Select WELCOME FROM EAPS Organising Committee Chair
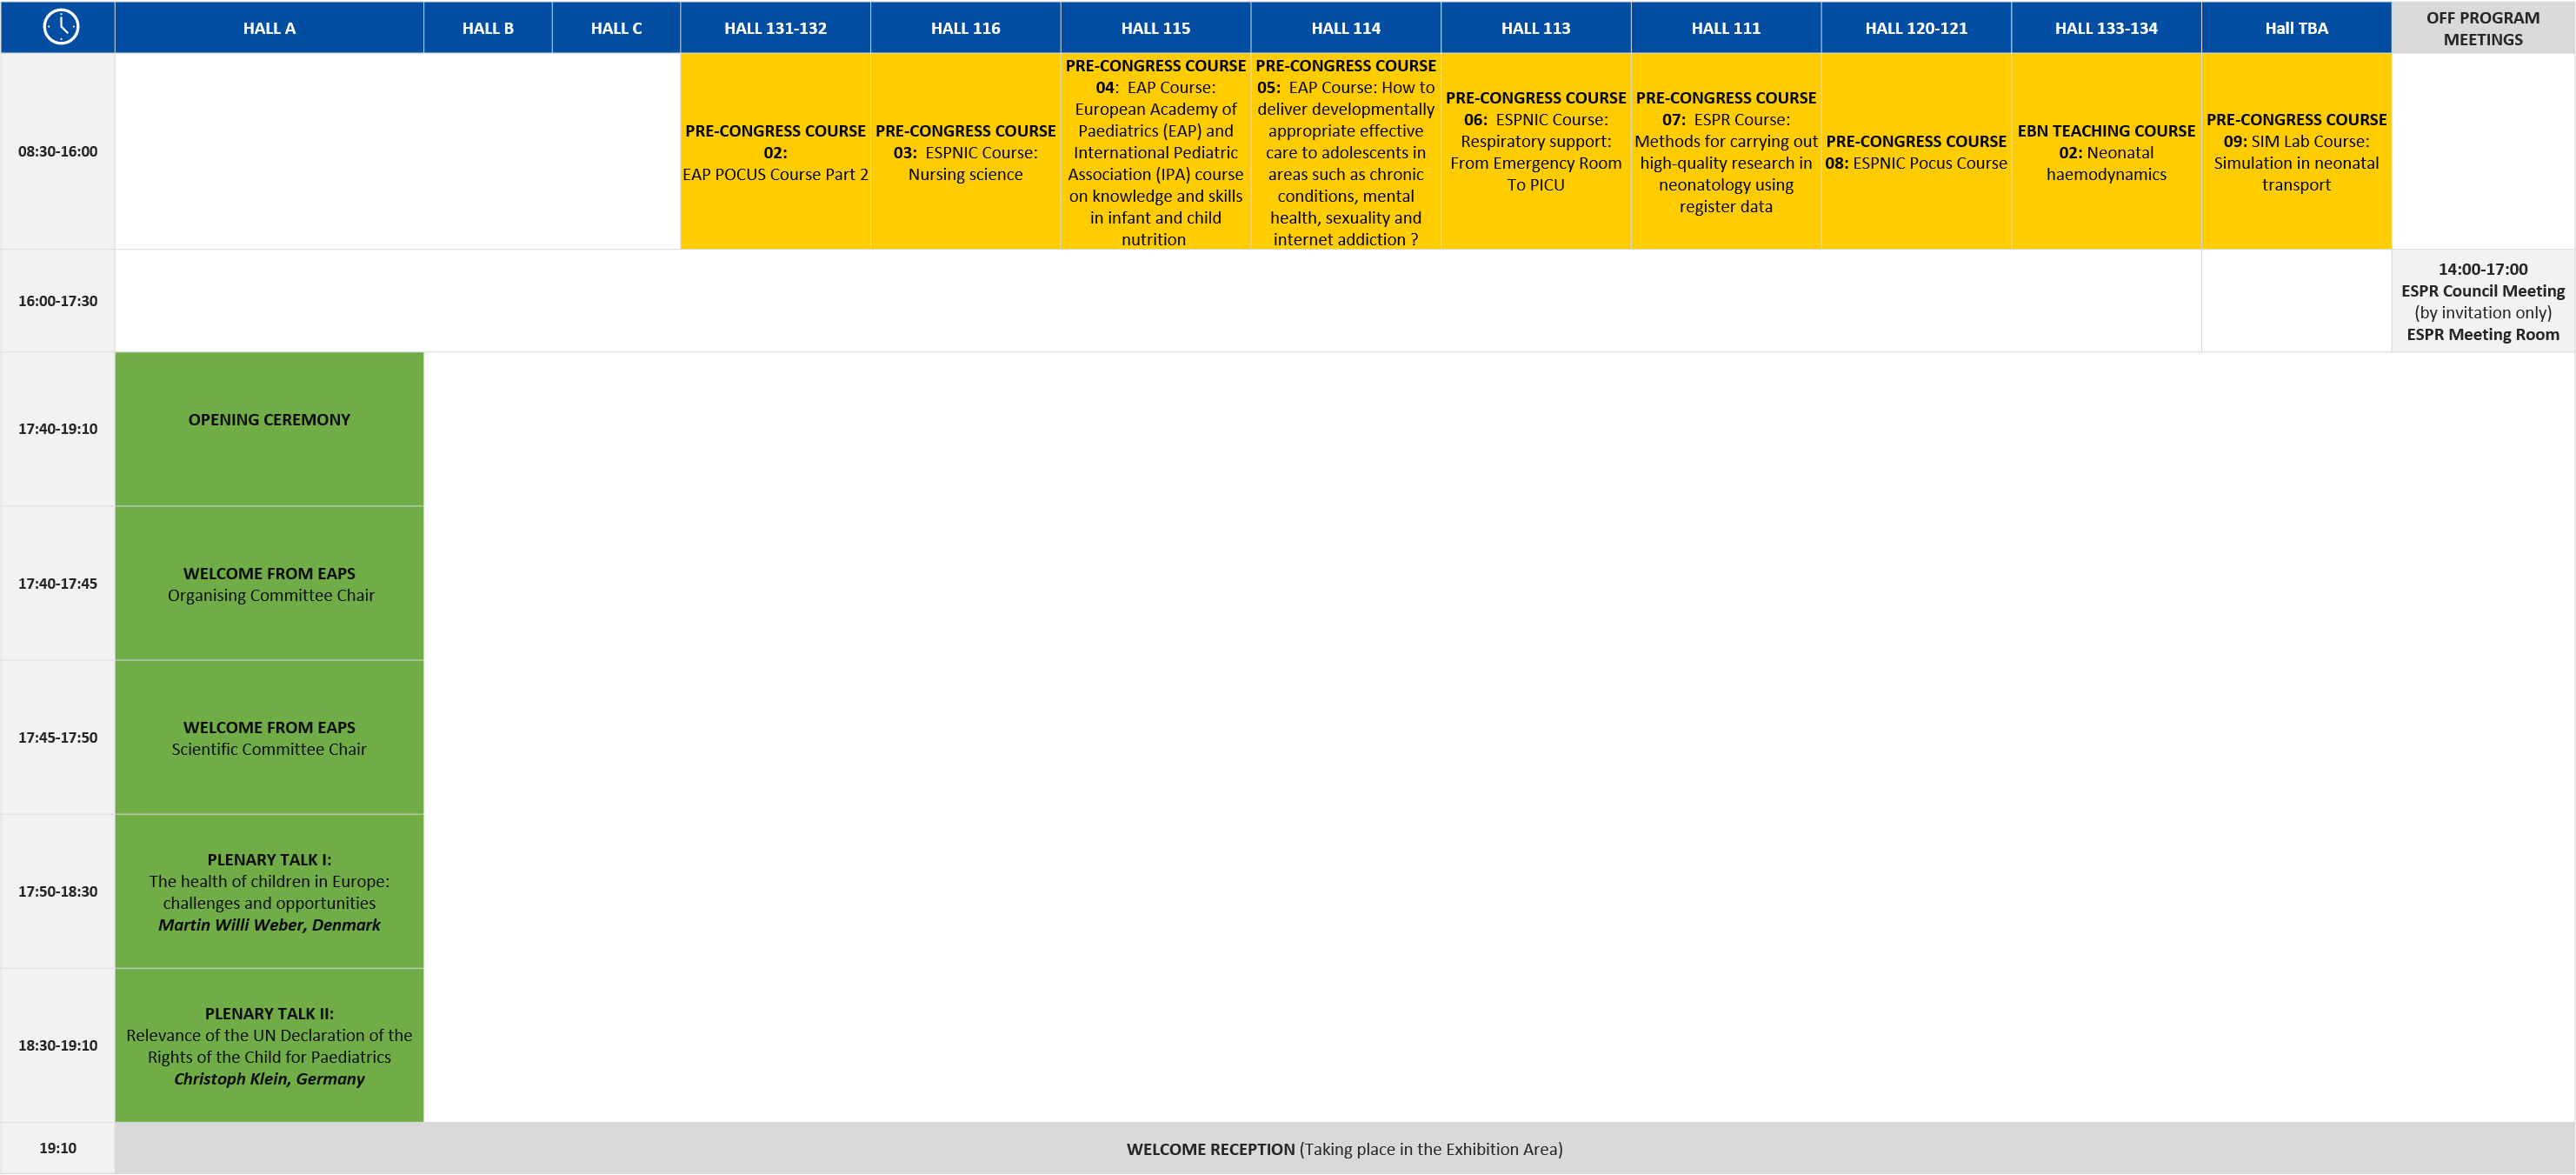The width and height of the screenshot is (2576, 1175). [269, 583]
